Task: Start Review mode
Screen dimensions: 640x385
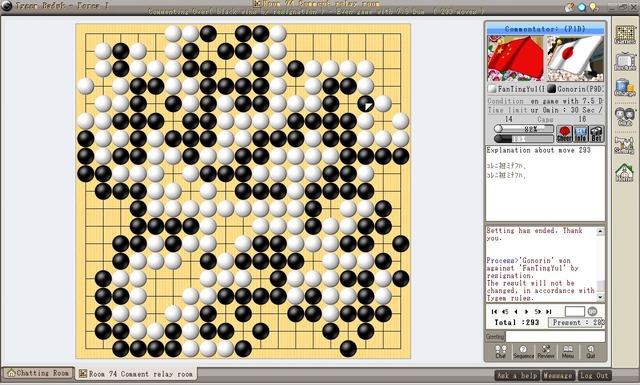Action: (546, 352)
